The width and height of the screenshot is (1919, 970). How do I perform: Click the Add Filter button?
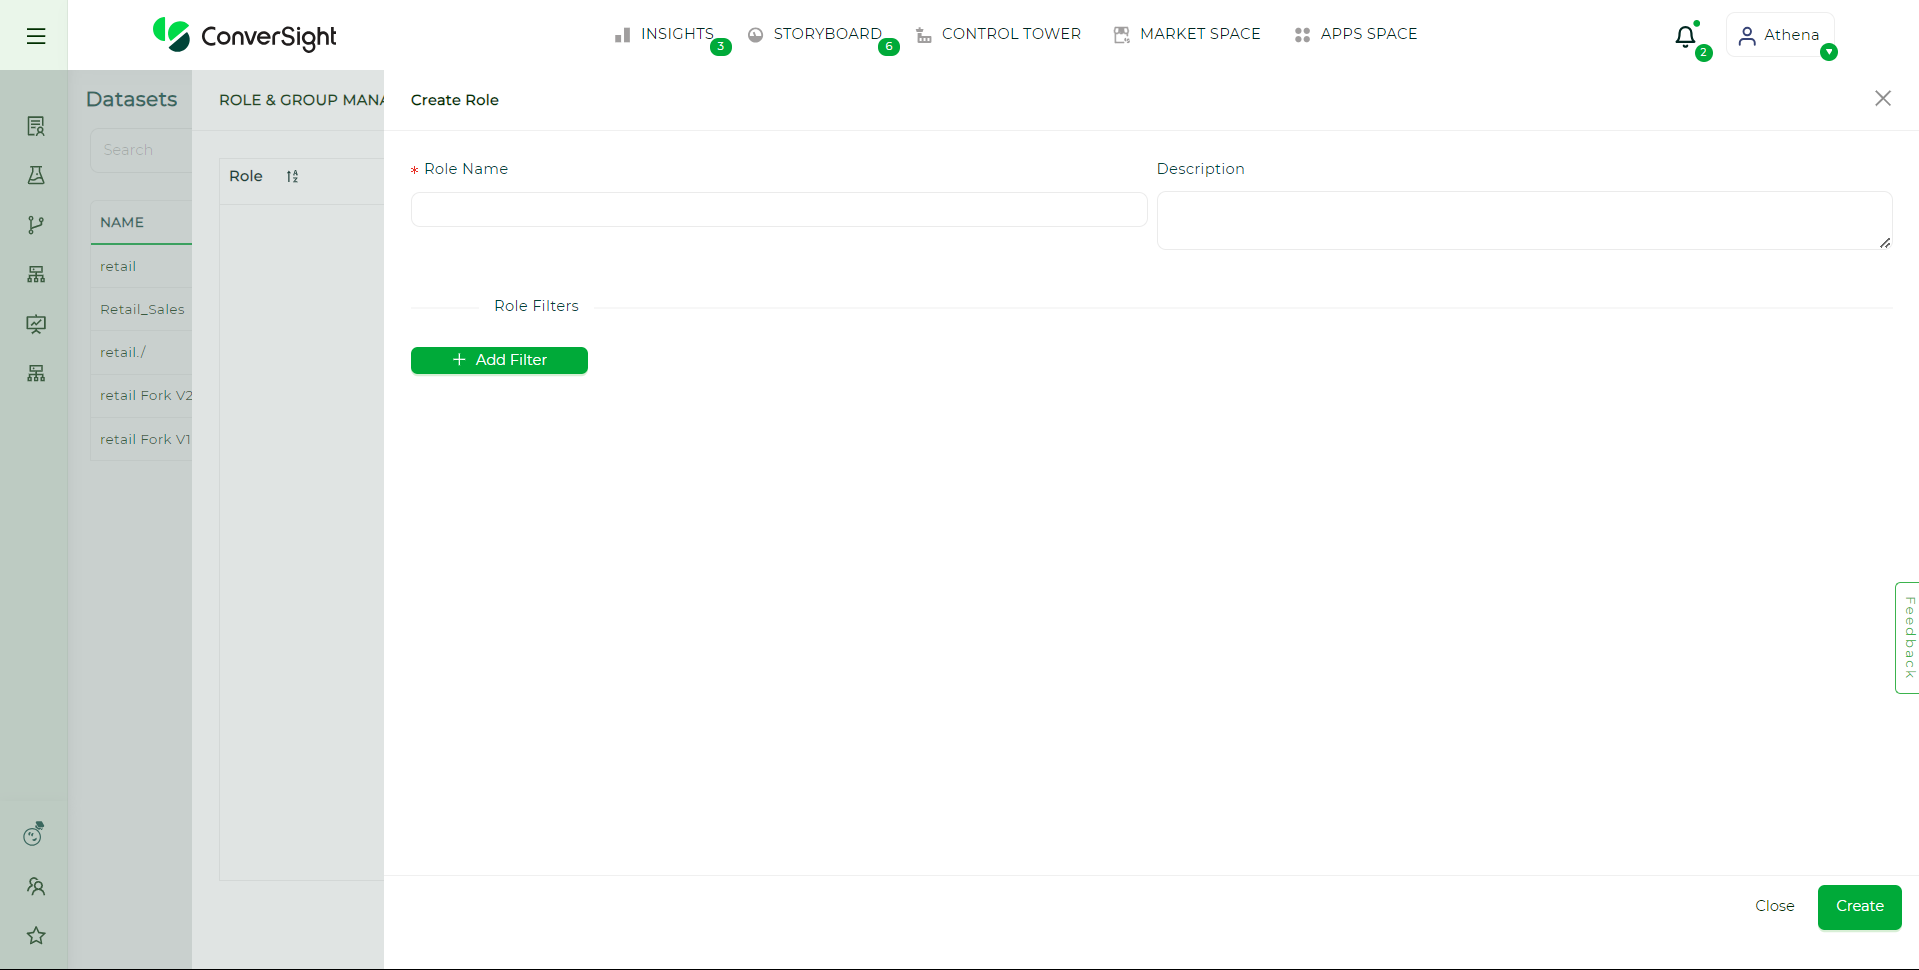pyautogui.click(x=499, y=360)
